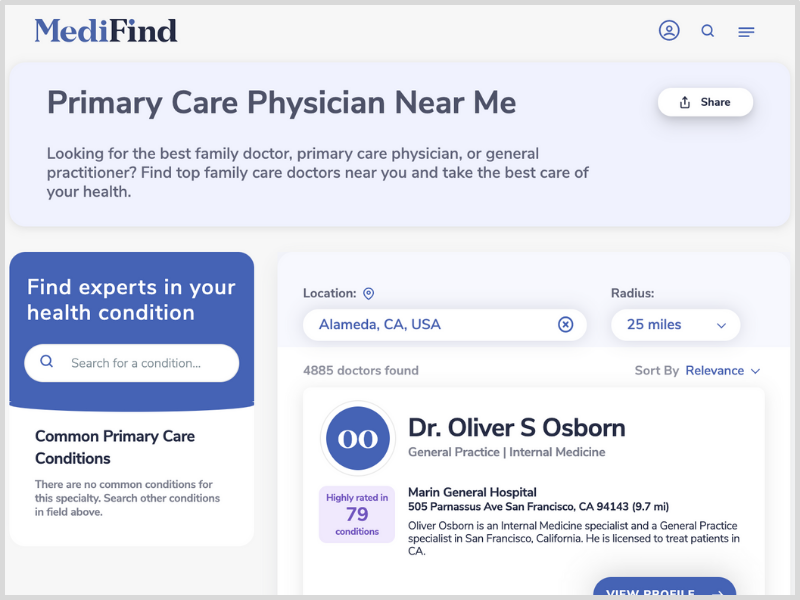Click the Alameda, CA, USA location field

(444, 324)
